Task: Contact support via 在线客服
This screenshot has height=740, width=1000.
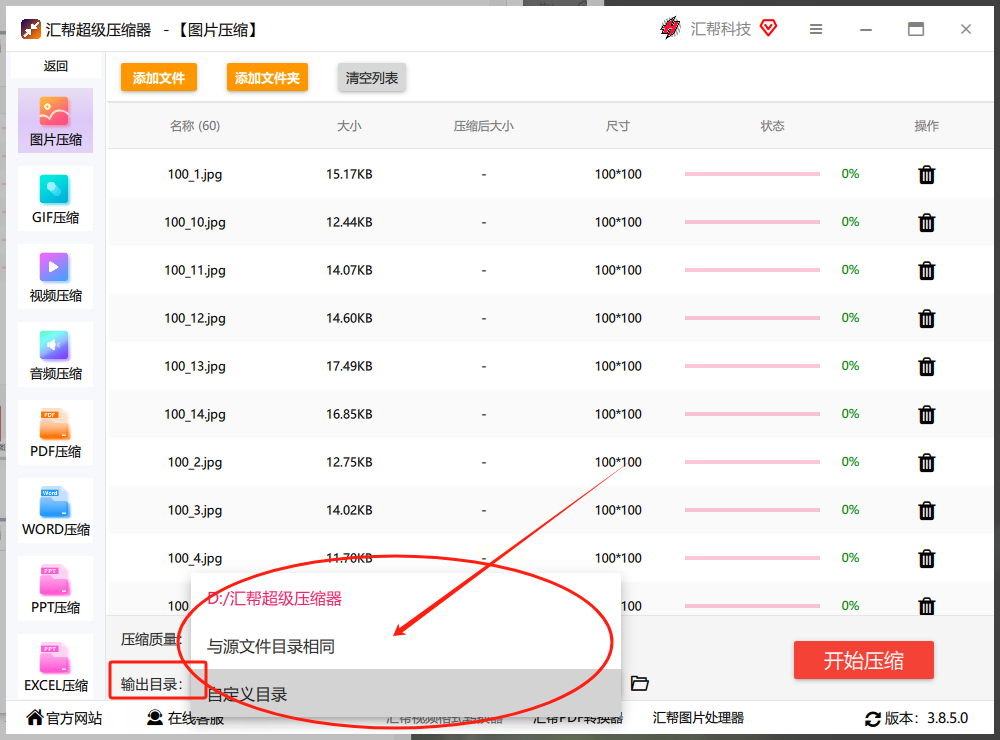Action: pyautogui.click(x=186, y=718)
